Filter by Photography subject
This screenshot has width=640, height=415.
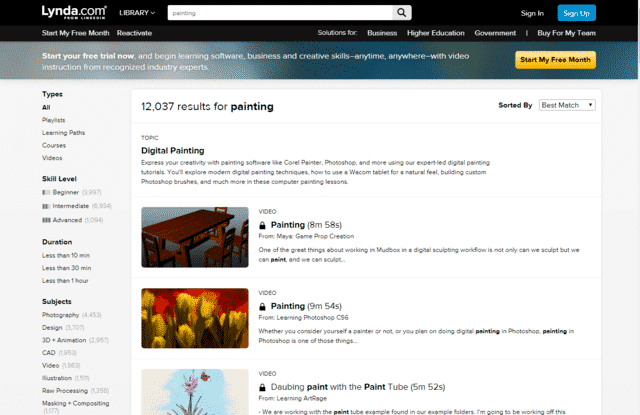click(x=60, y=315)
